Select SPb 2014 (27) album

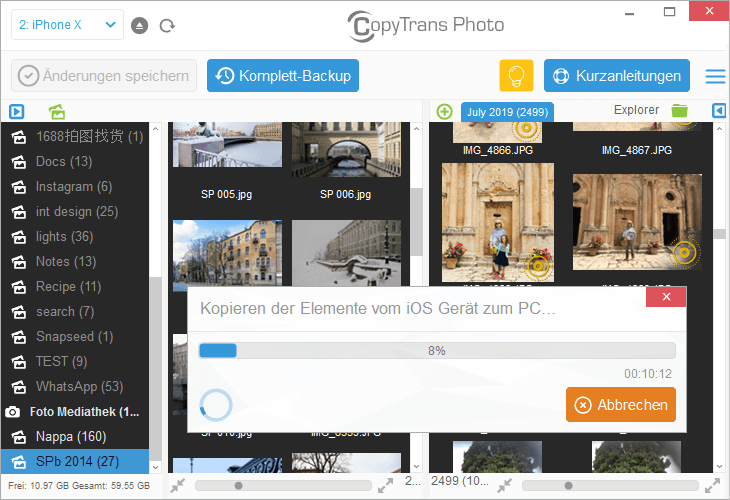pyautogui.click(x=75, y=461)
